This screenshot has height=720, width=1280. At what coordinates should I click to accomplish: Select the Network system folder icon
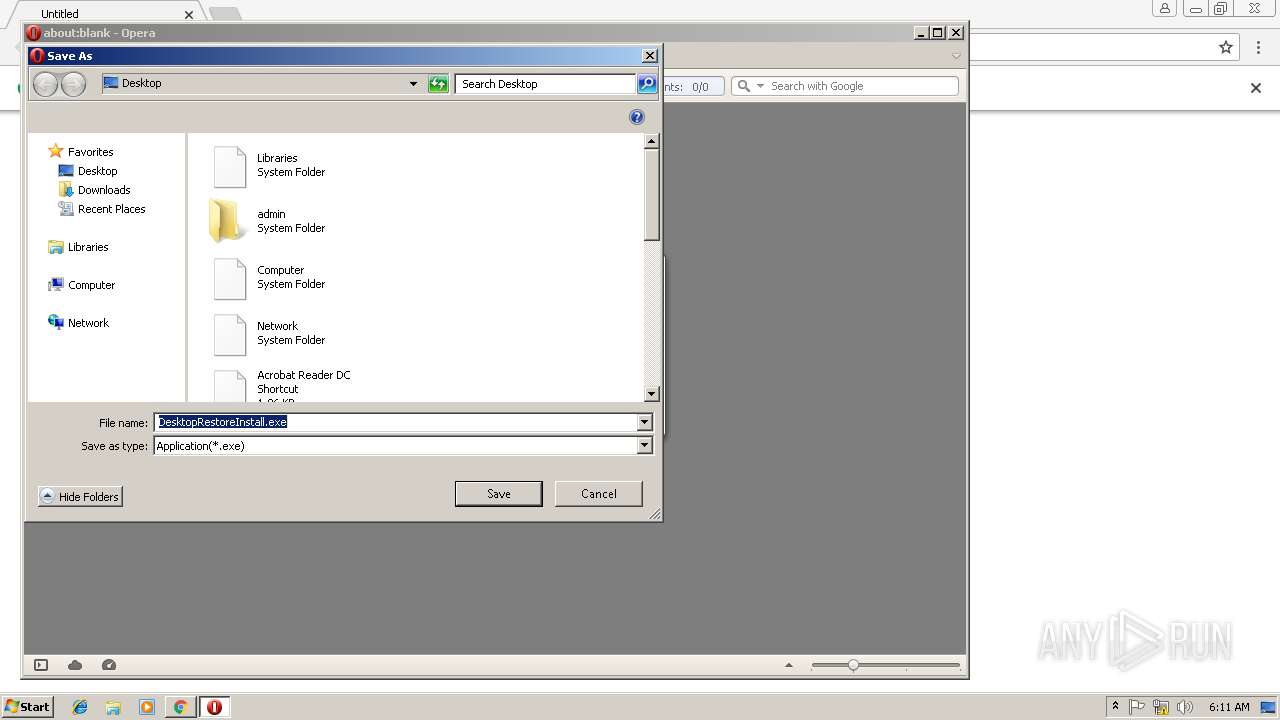(230, 334)
